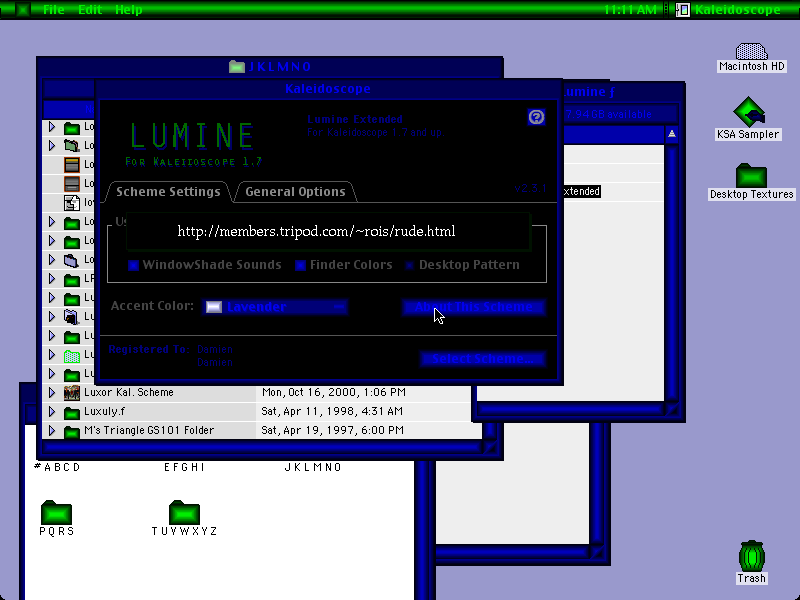Toggle the WindowShade Sounds checkbox
The width and height of the screenshot is (800, 600).
click(x=133, y=265)
